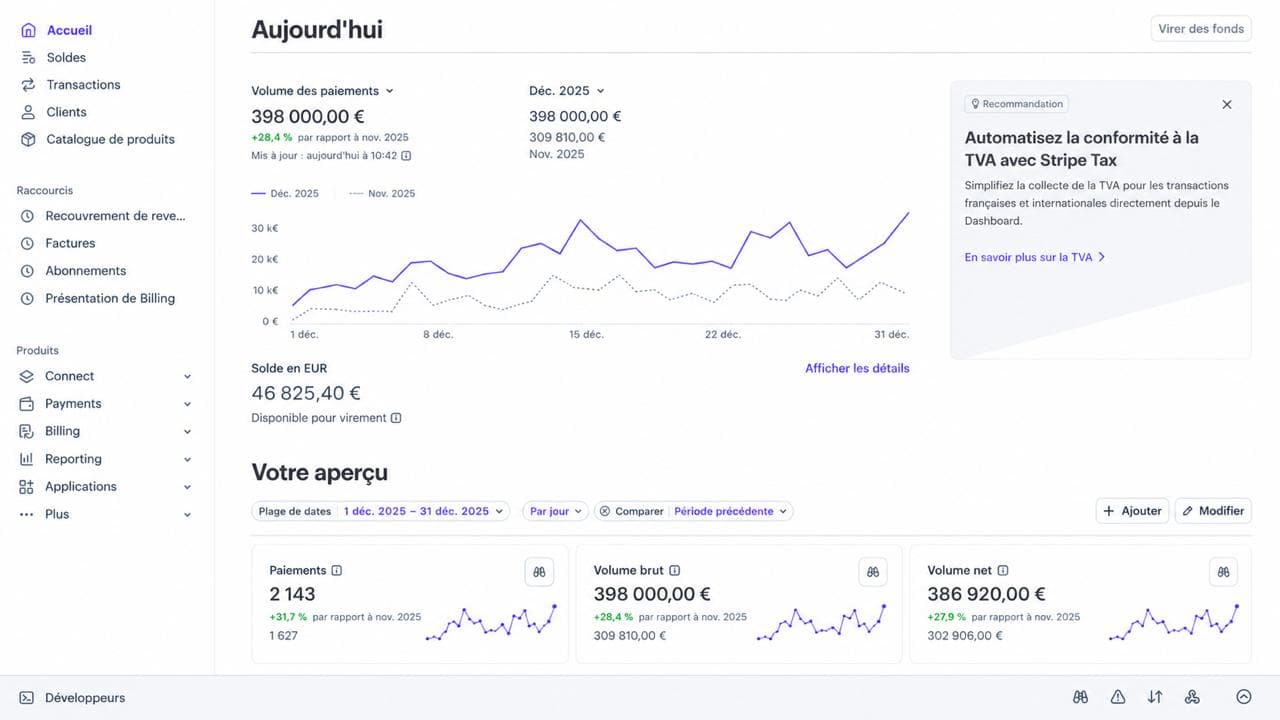Screen dimensions: 1280x720
Task: Click info icon next to Volume net
Action: click(1003, 570)
